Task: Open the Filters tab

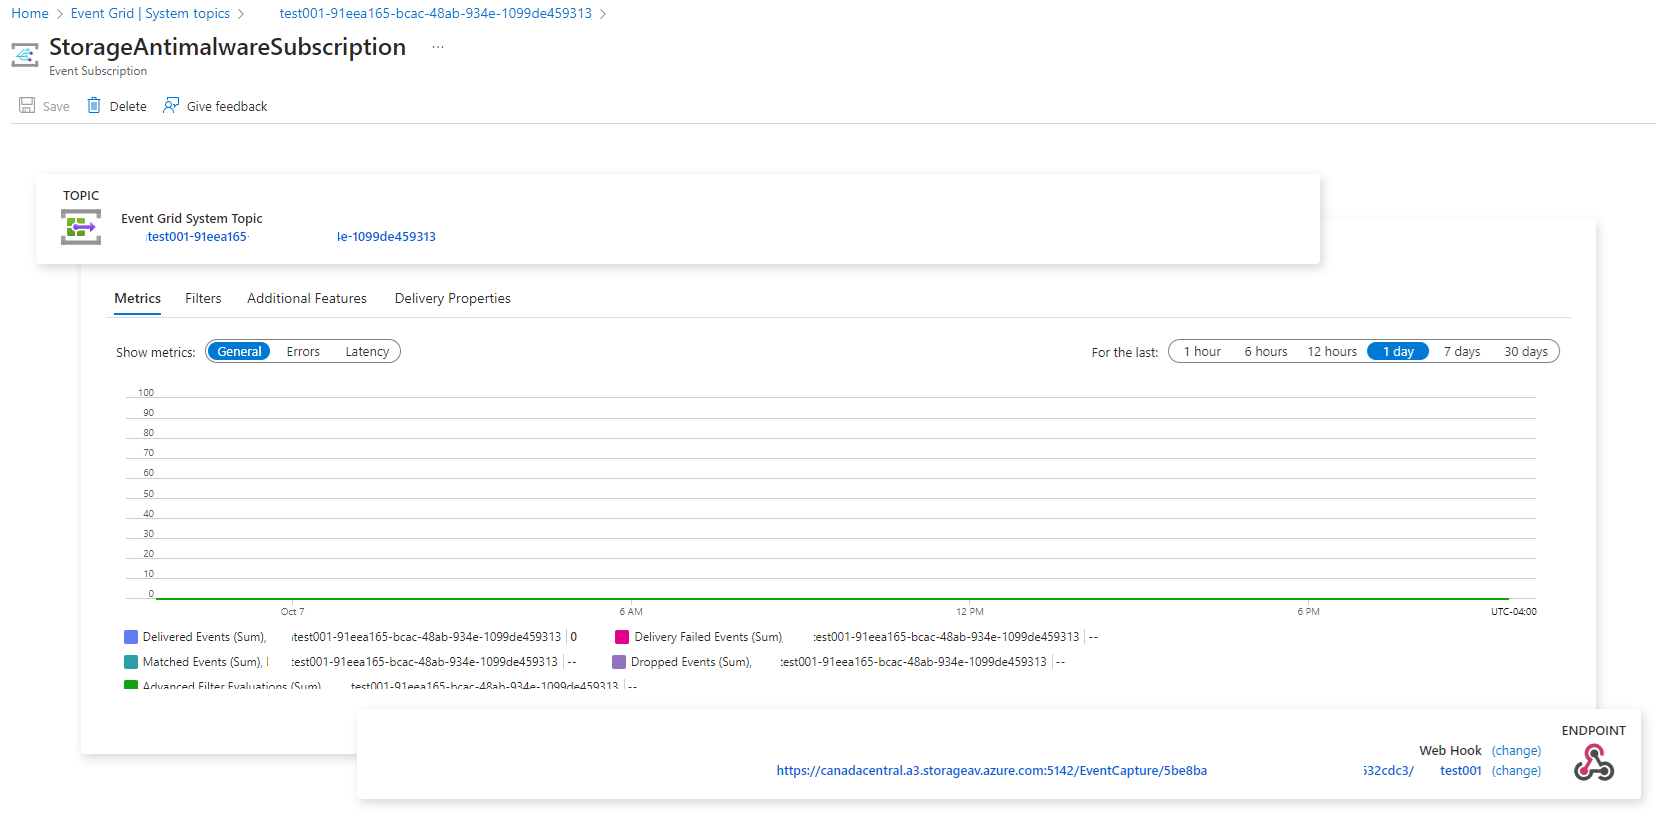Action: [x=203, y=299]
